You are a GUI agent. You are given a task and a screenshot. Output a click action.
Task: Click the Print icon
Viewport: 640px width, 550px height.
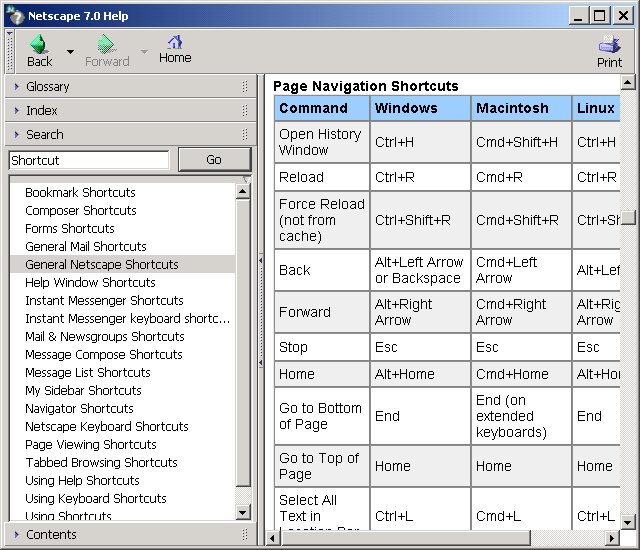609,45
